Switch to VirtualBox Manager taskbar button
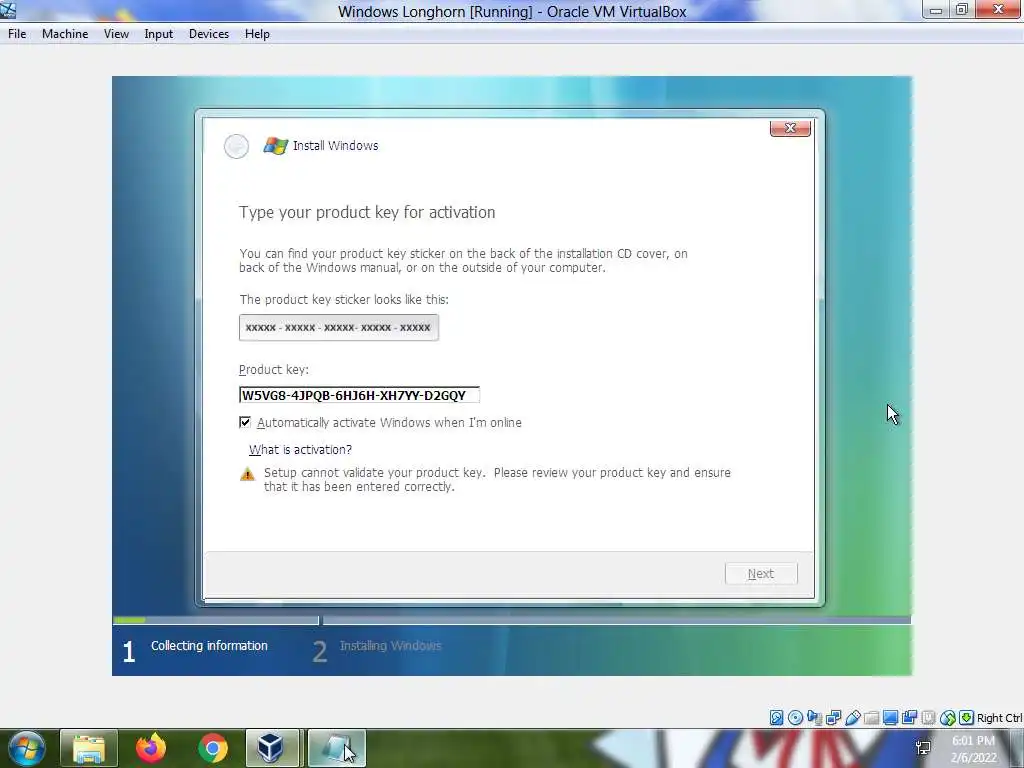The image size is (1024, 768). pos(272,748)
